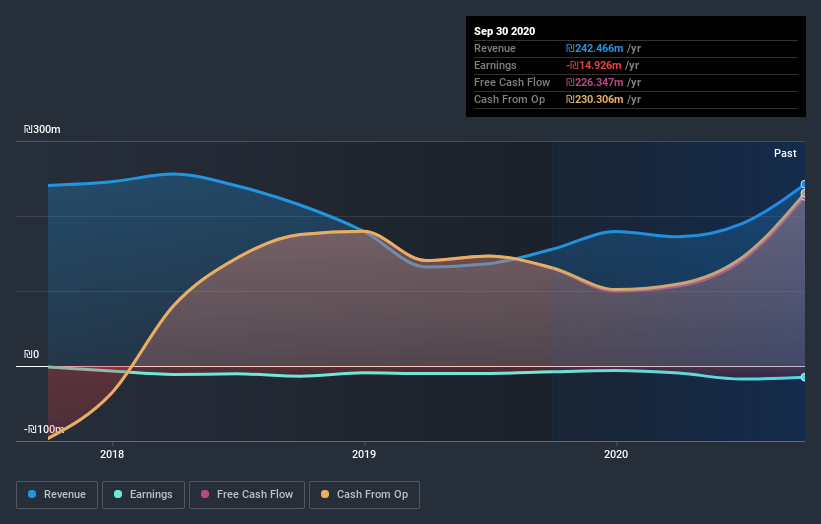The height and width of the screenshot is (524, 821).
Task: Click the ₪242.466m revenue value
Action: tap(594, 48)
